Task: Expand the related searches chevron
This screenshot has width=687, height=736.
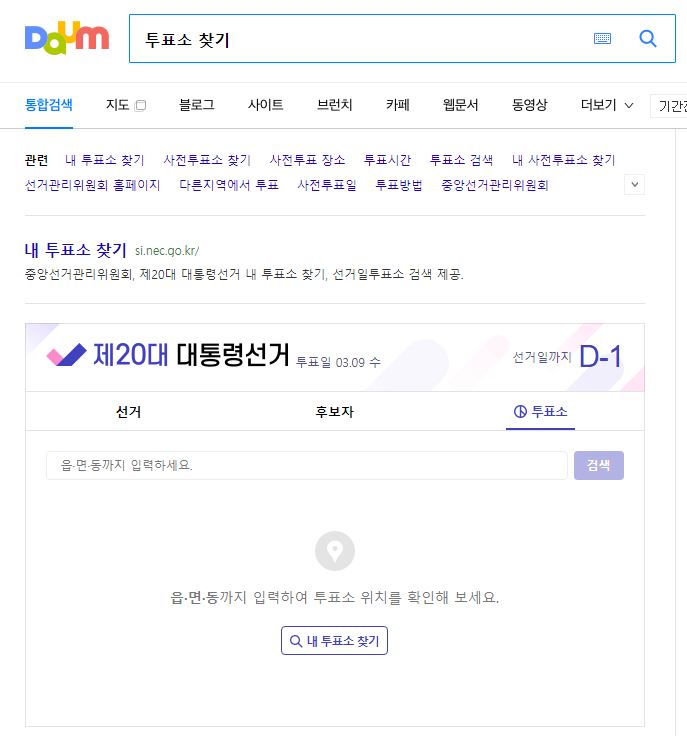Action: [634, 184]
